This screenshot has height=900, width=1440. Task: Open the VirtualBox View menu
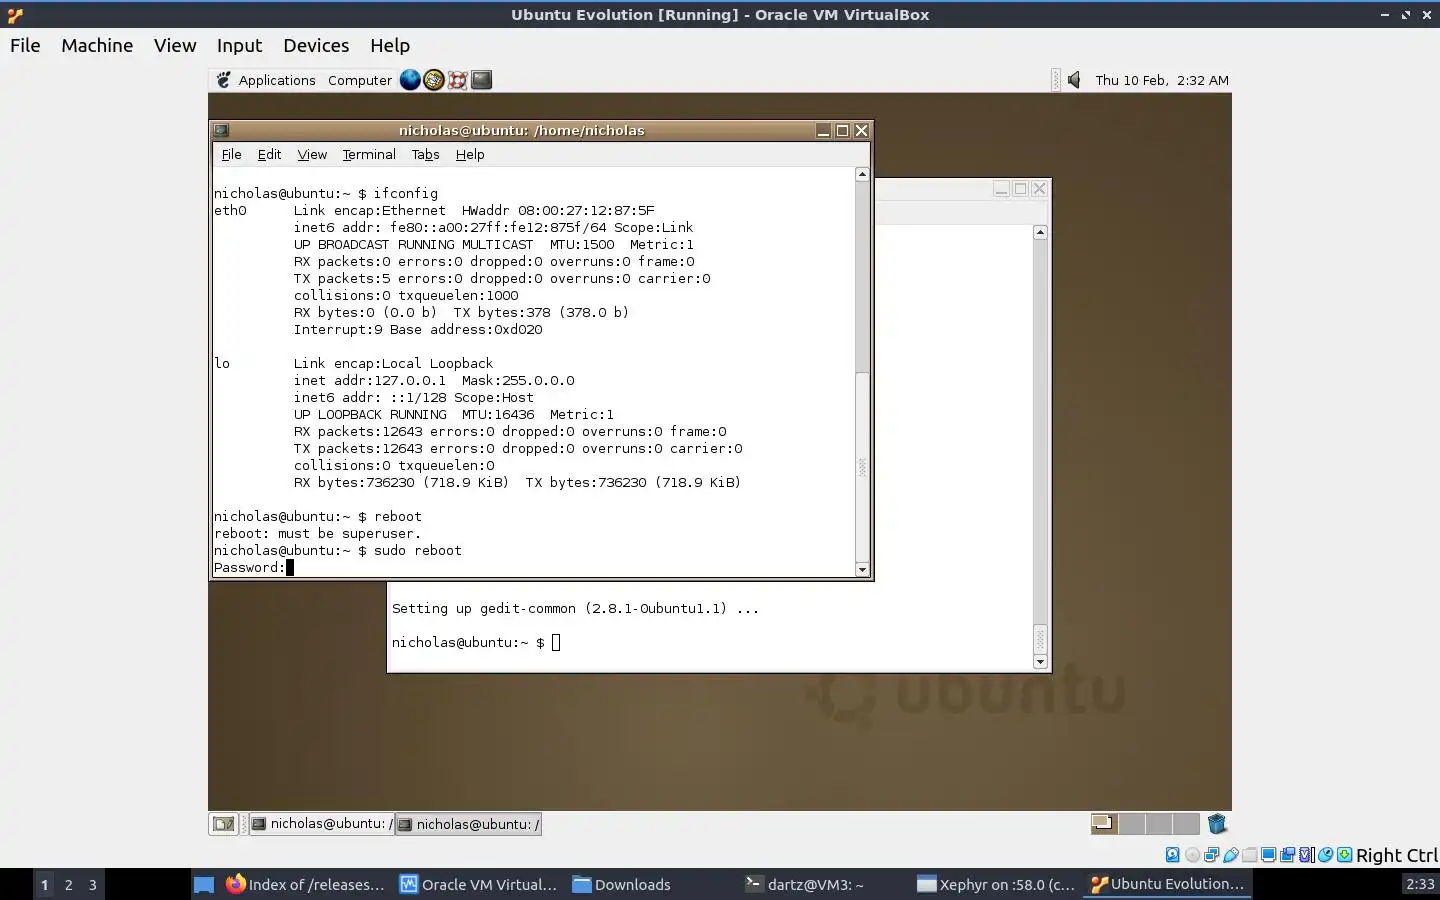point(175,45)
